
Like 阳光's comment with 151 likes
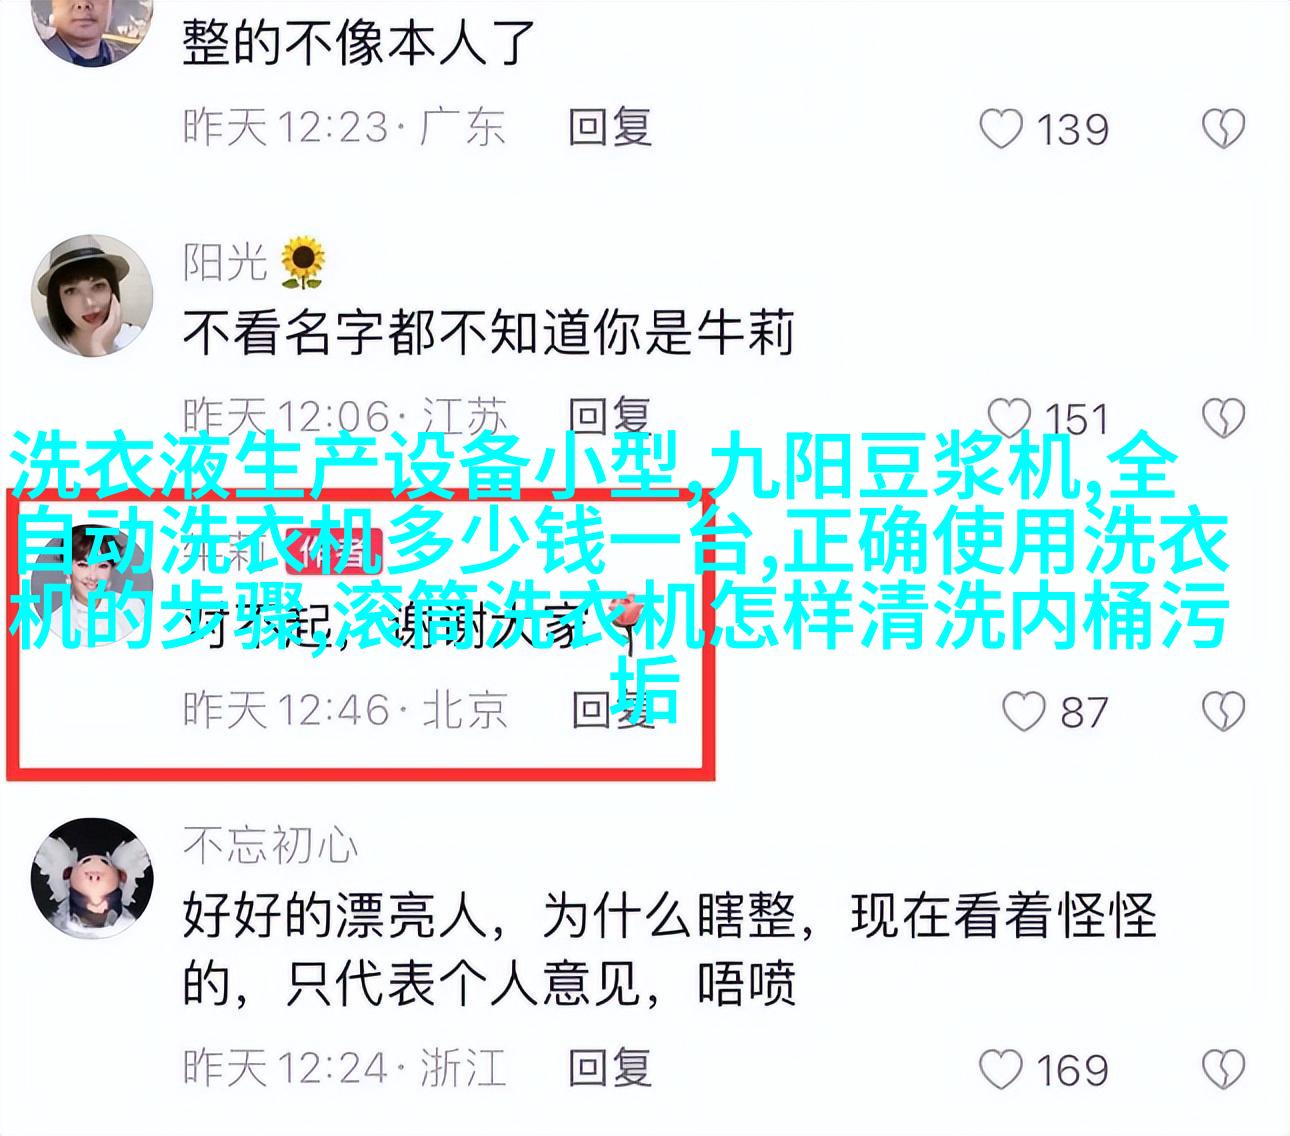(x=1009, y=419)
